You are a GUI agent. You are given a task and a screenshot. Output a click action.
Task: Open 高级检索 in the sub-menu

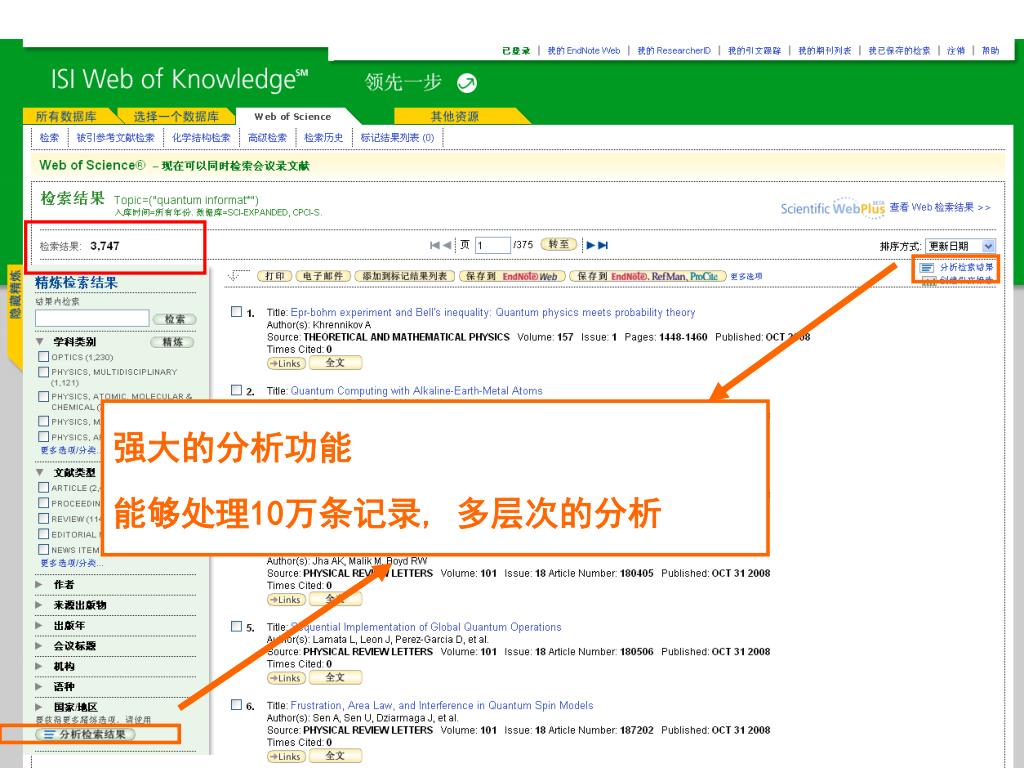pos(268,137)
